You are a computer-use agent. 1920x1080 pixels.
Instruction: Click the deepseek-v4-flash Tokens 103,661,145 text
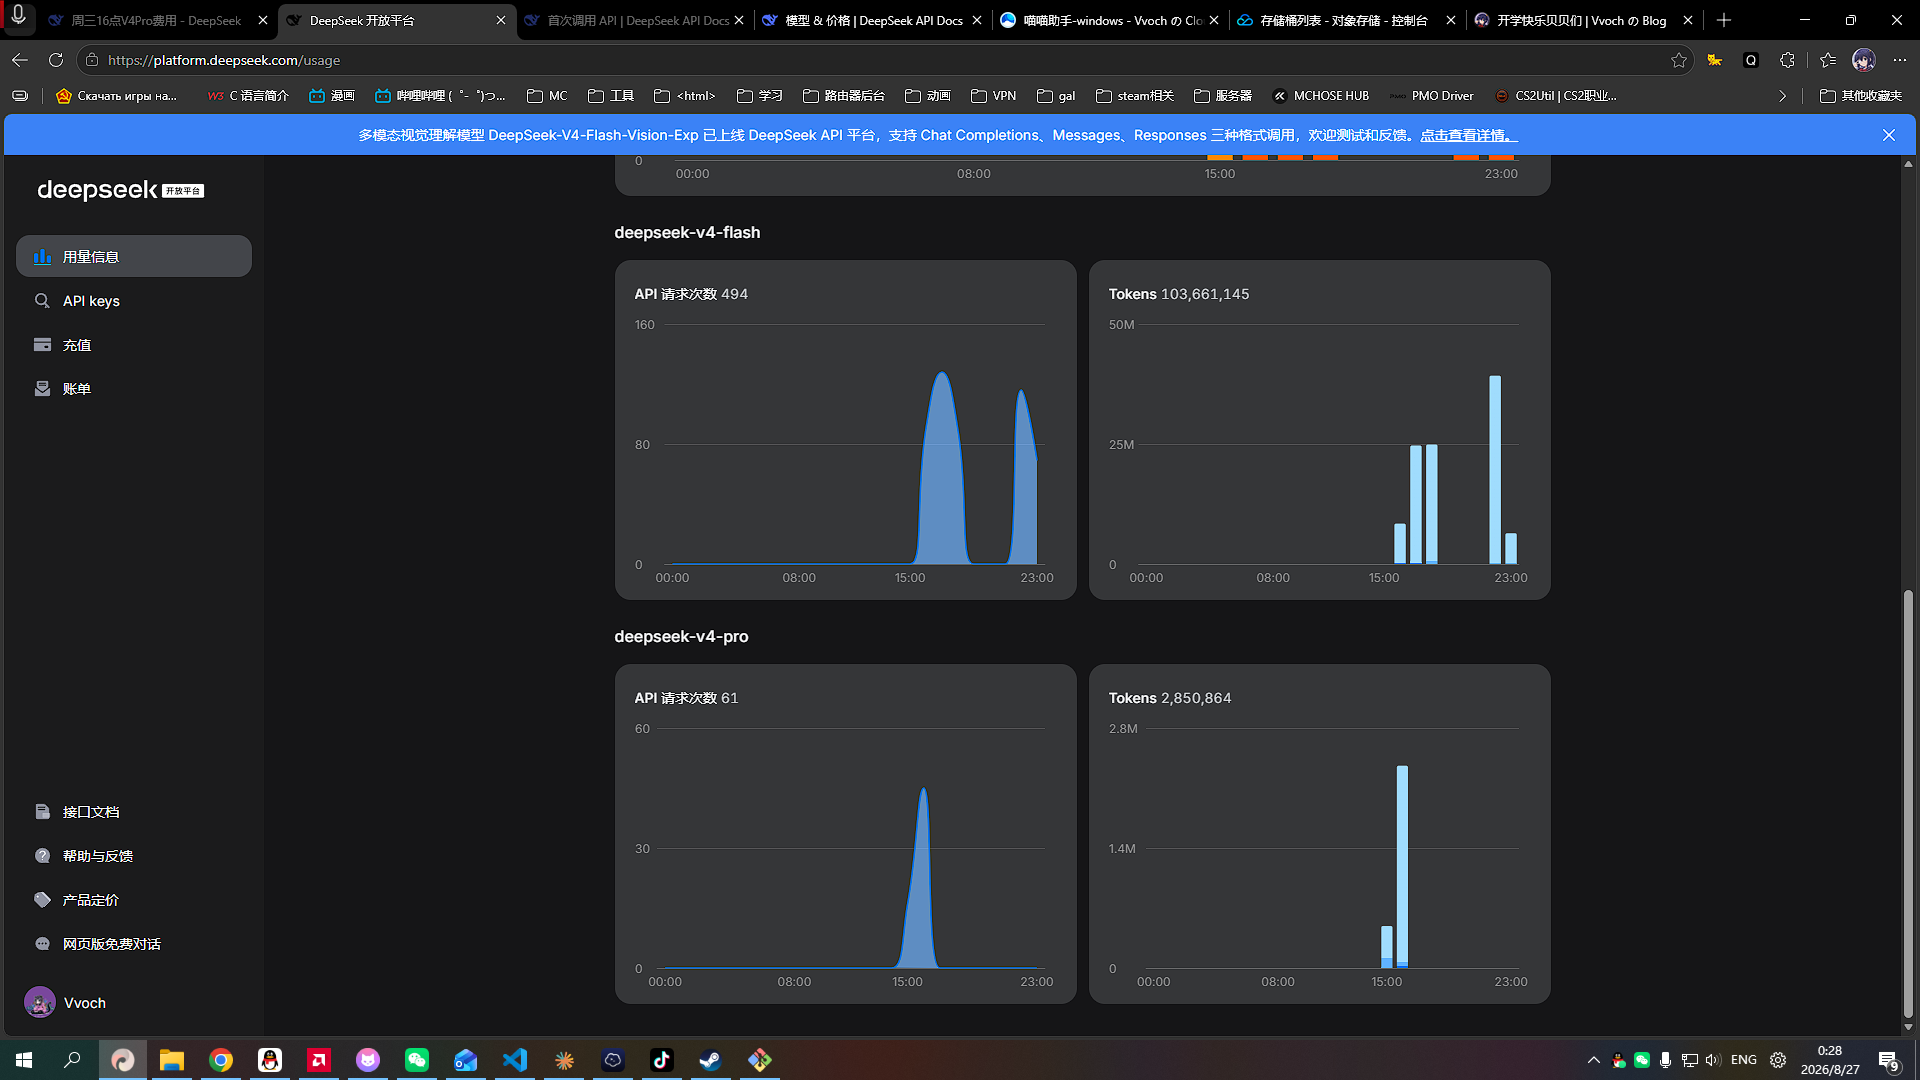click(1179, 294)
